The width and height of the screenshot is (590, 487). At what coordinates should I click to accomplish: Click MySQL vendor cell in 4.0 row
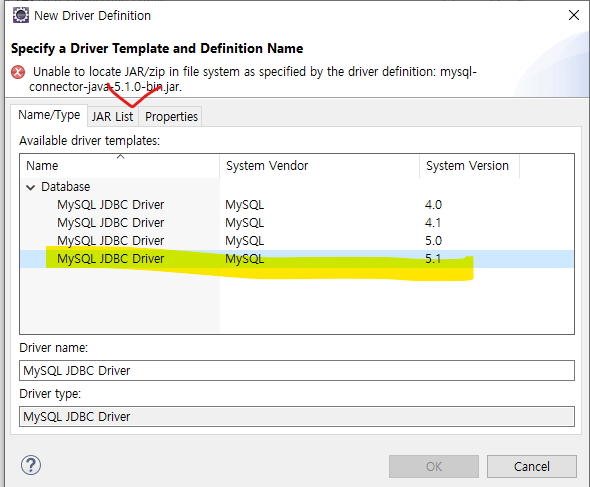[x=245, y=205]
